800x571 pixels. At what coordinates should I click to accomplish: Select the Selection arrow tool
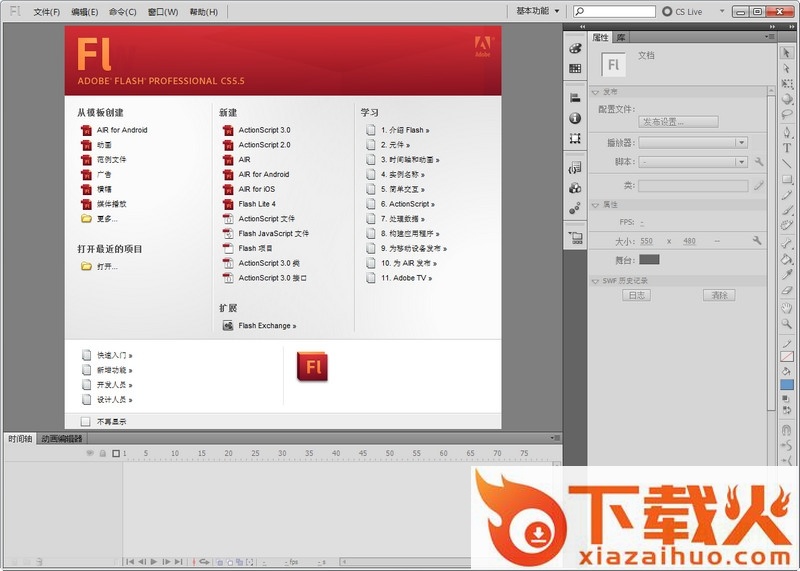[786, 53]
